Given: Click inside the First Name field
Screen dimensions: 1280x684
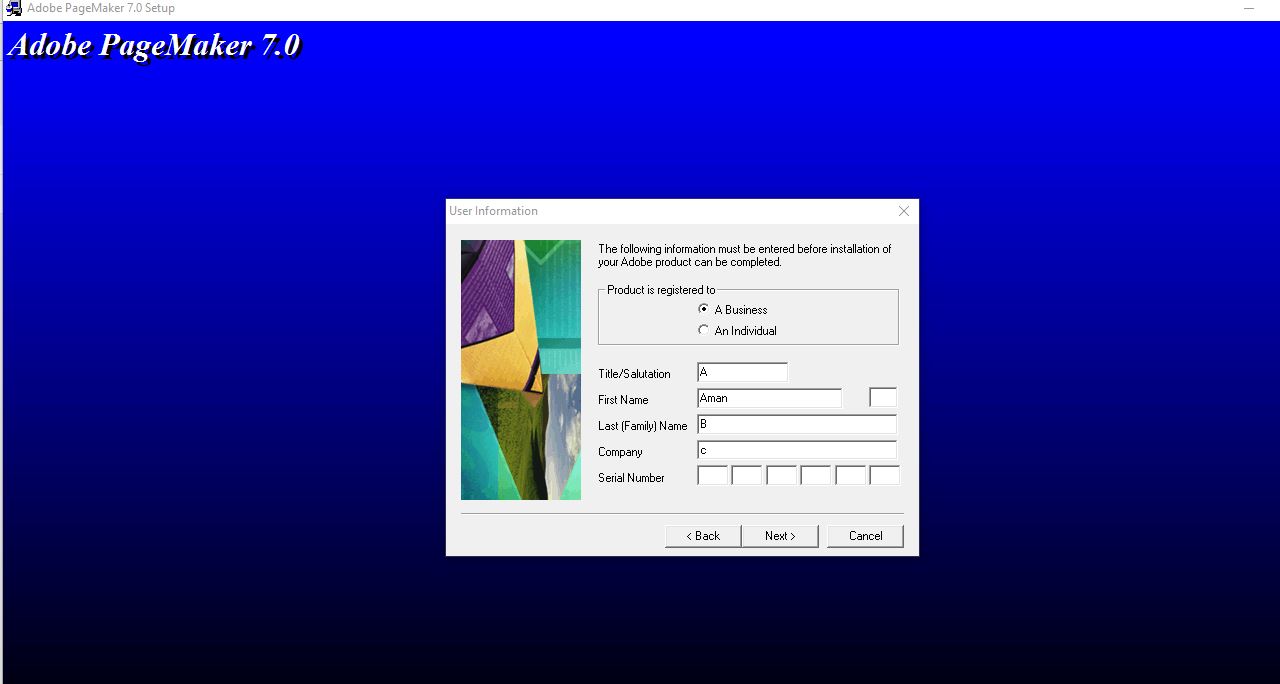Looking at the screenshot, I should 768,397.
